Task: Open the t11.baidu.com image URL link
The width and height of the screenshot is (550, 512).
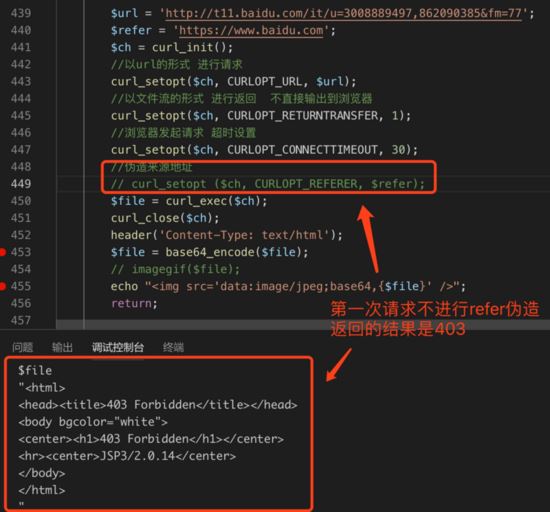Action: pyautogui.click(x=343, y=13)
